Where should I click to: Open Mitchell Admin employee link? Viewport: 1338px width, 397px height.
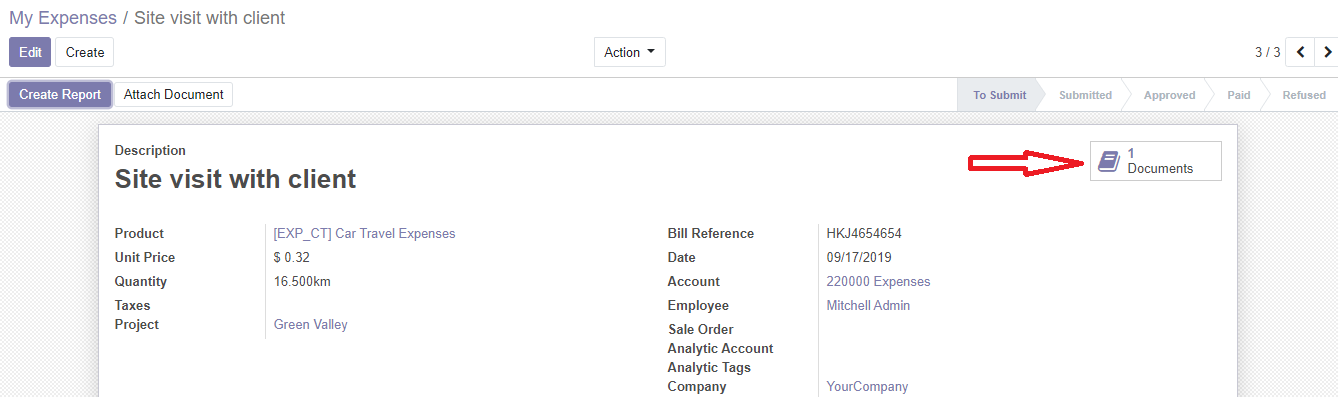click(868, 305)
